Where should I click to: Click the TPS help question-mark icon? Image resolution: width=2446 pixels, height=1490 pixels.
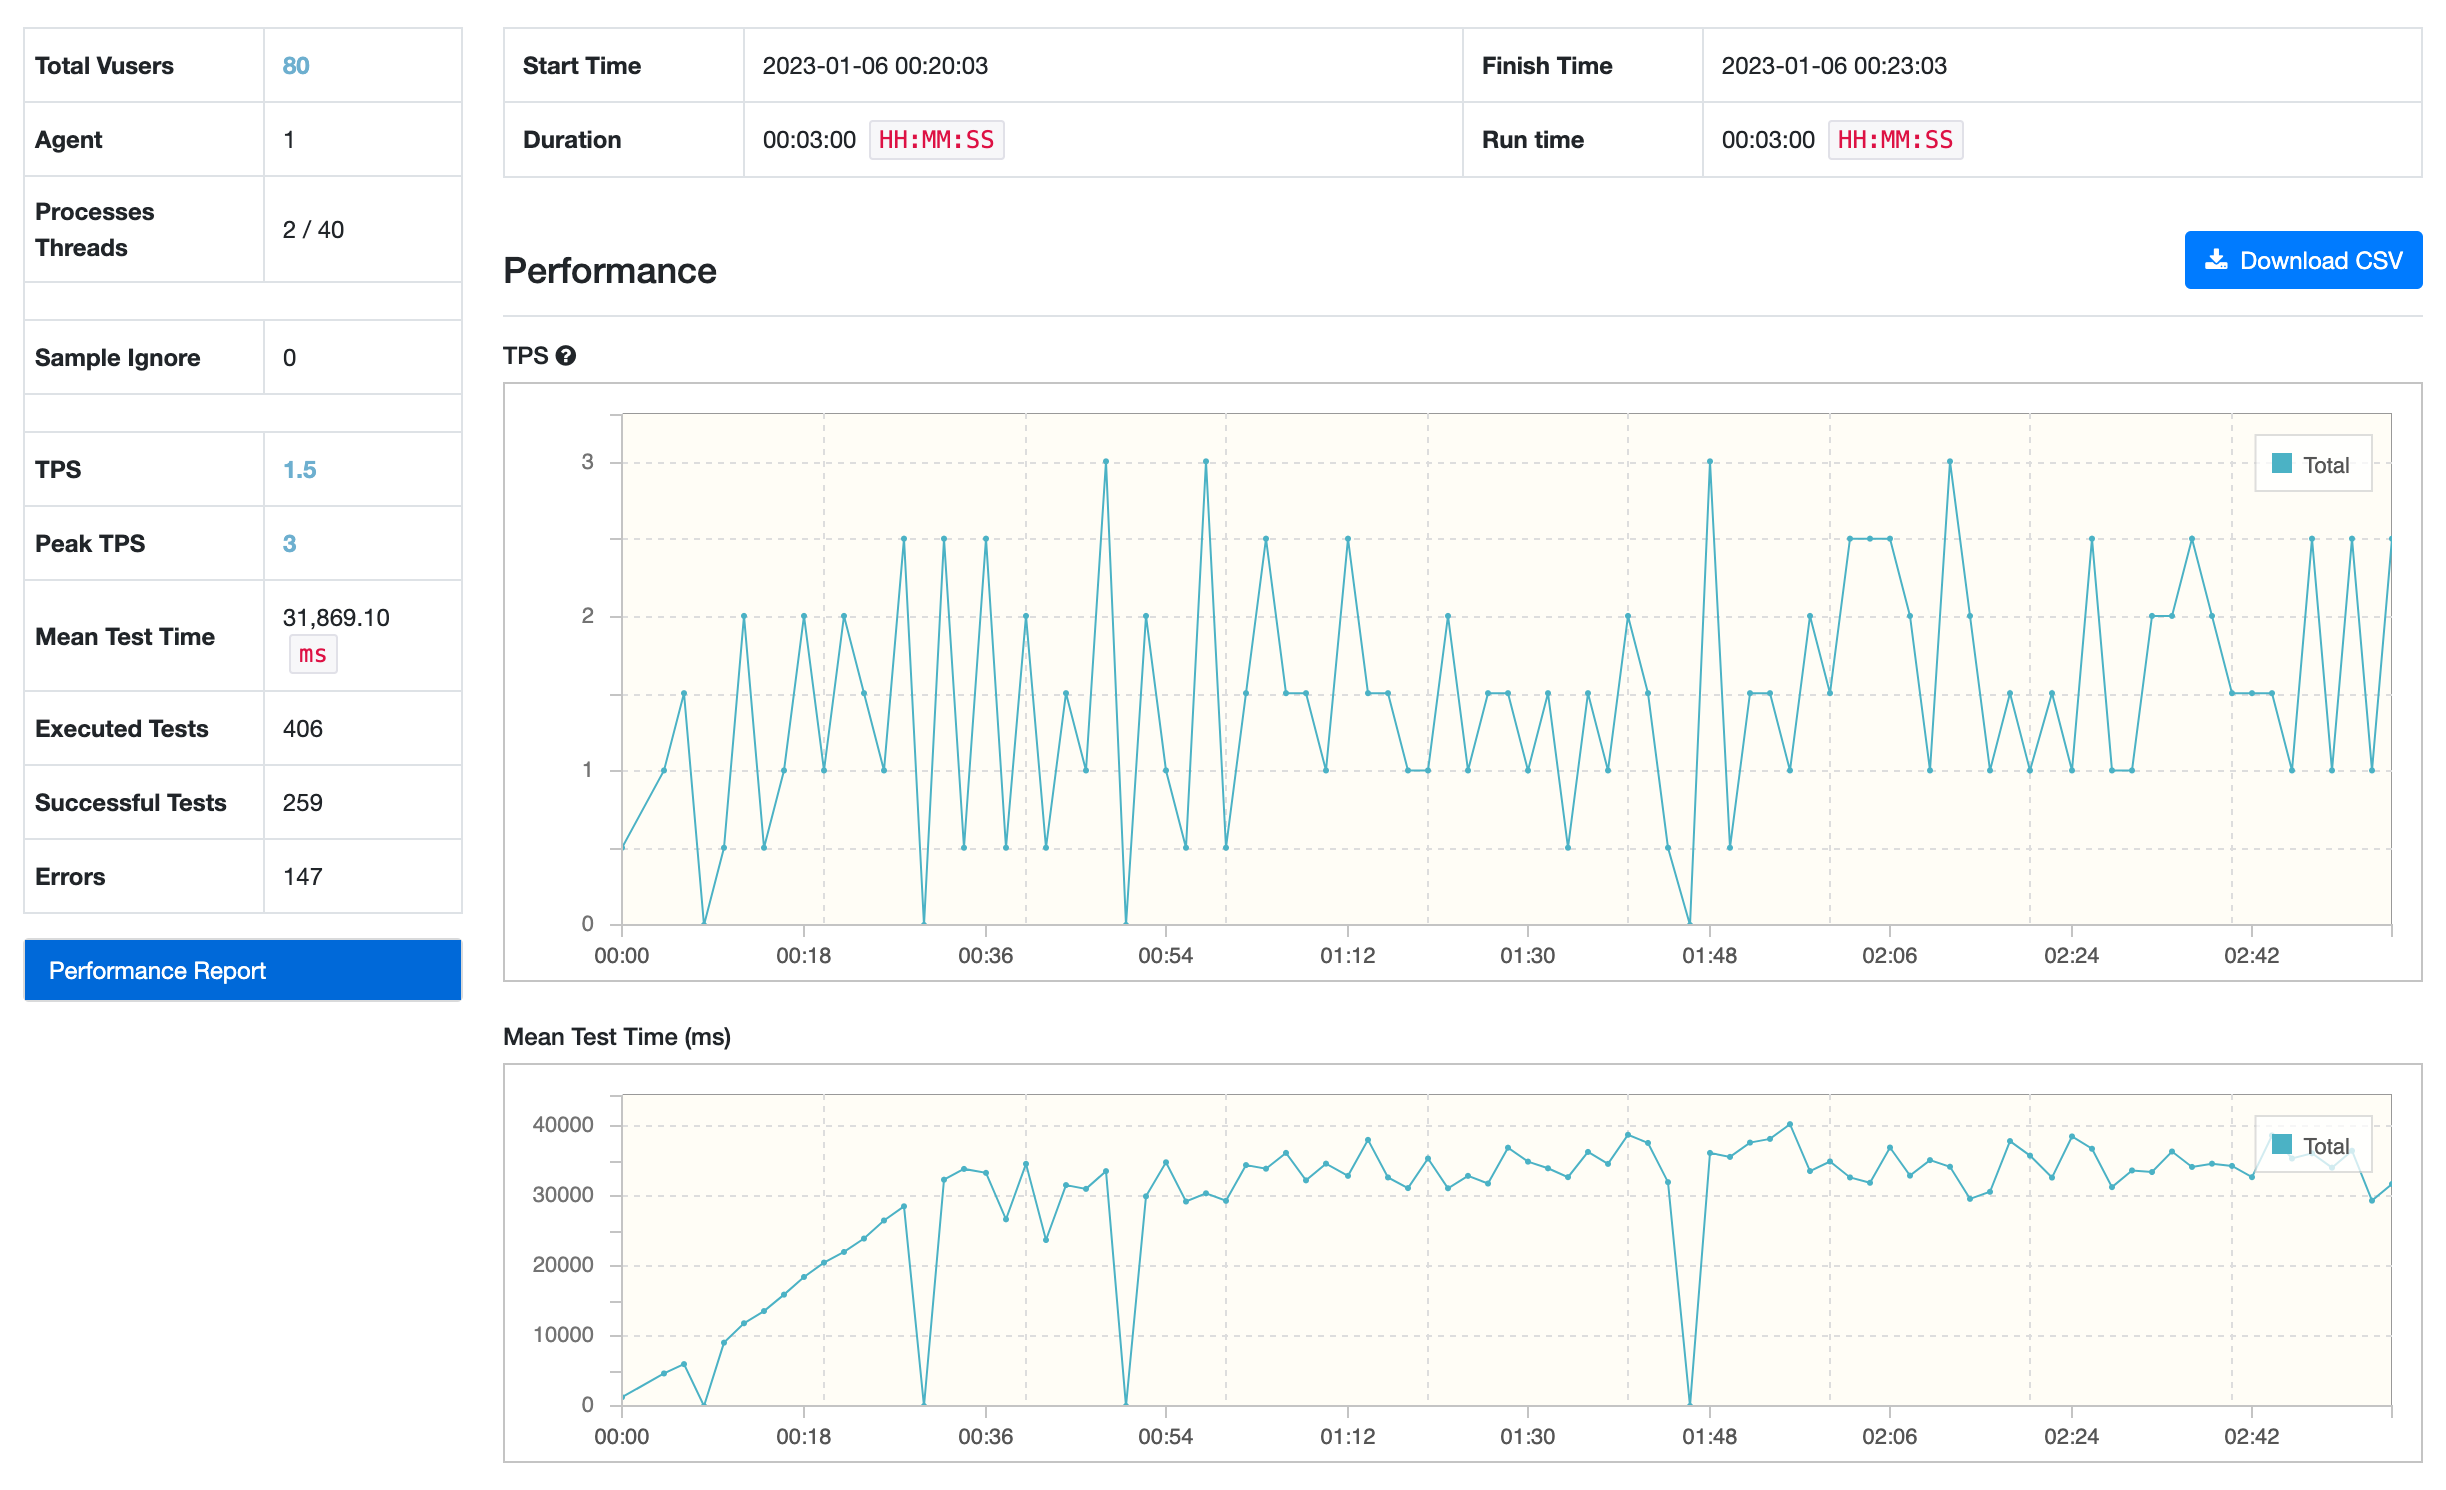pyautogui.click(x=566, y=356)
